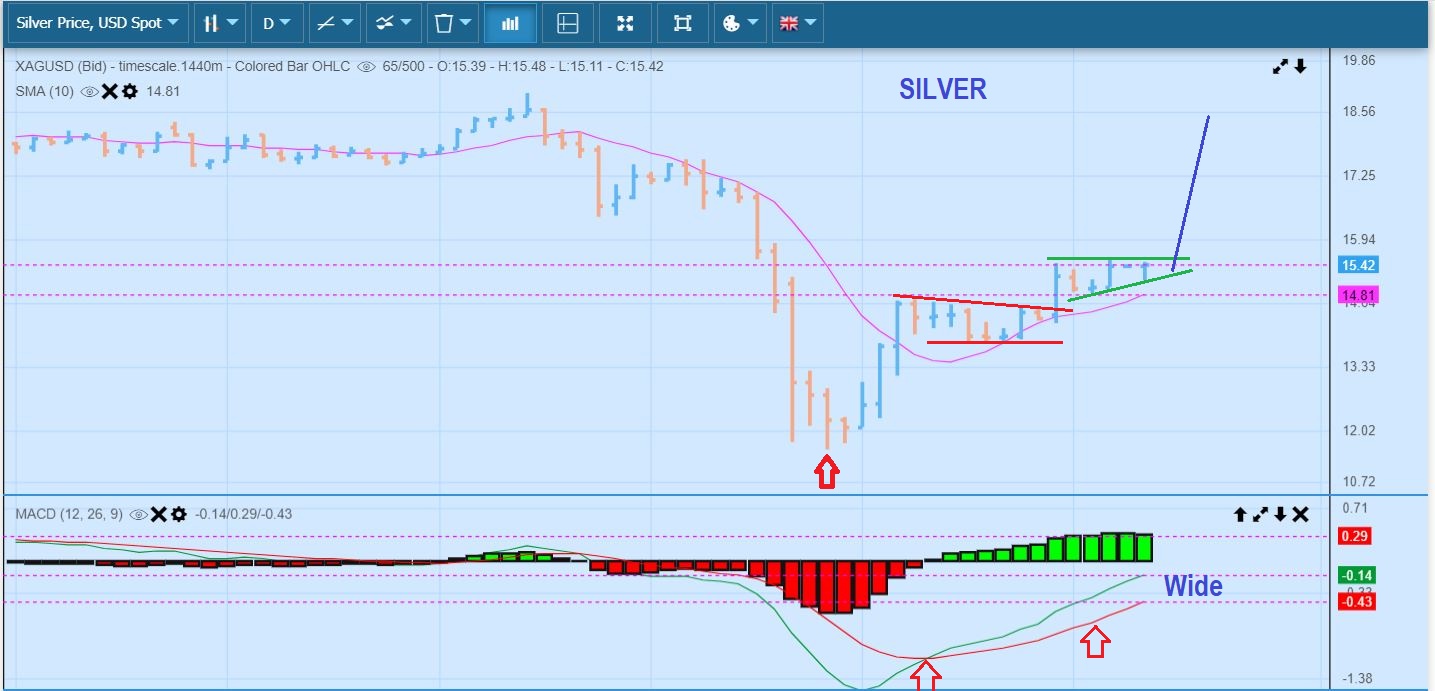Remove the MACD (12, 26, 9) indicator
The height and width of the screenshot is (691, 1435).
pos(158,514)
